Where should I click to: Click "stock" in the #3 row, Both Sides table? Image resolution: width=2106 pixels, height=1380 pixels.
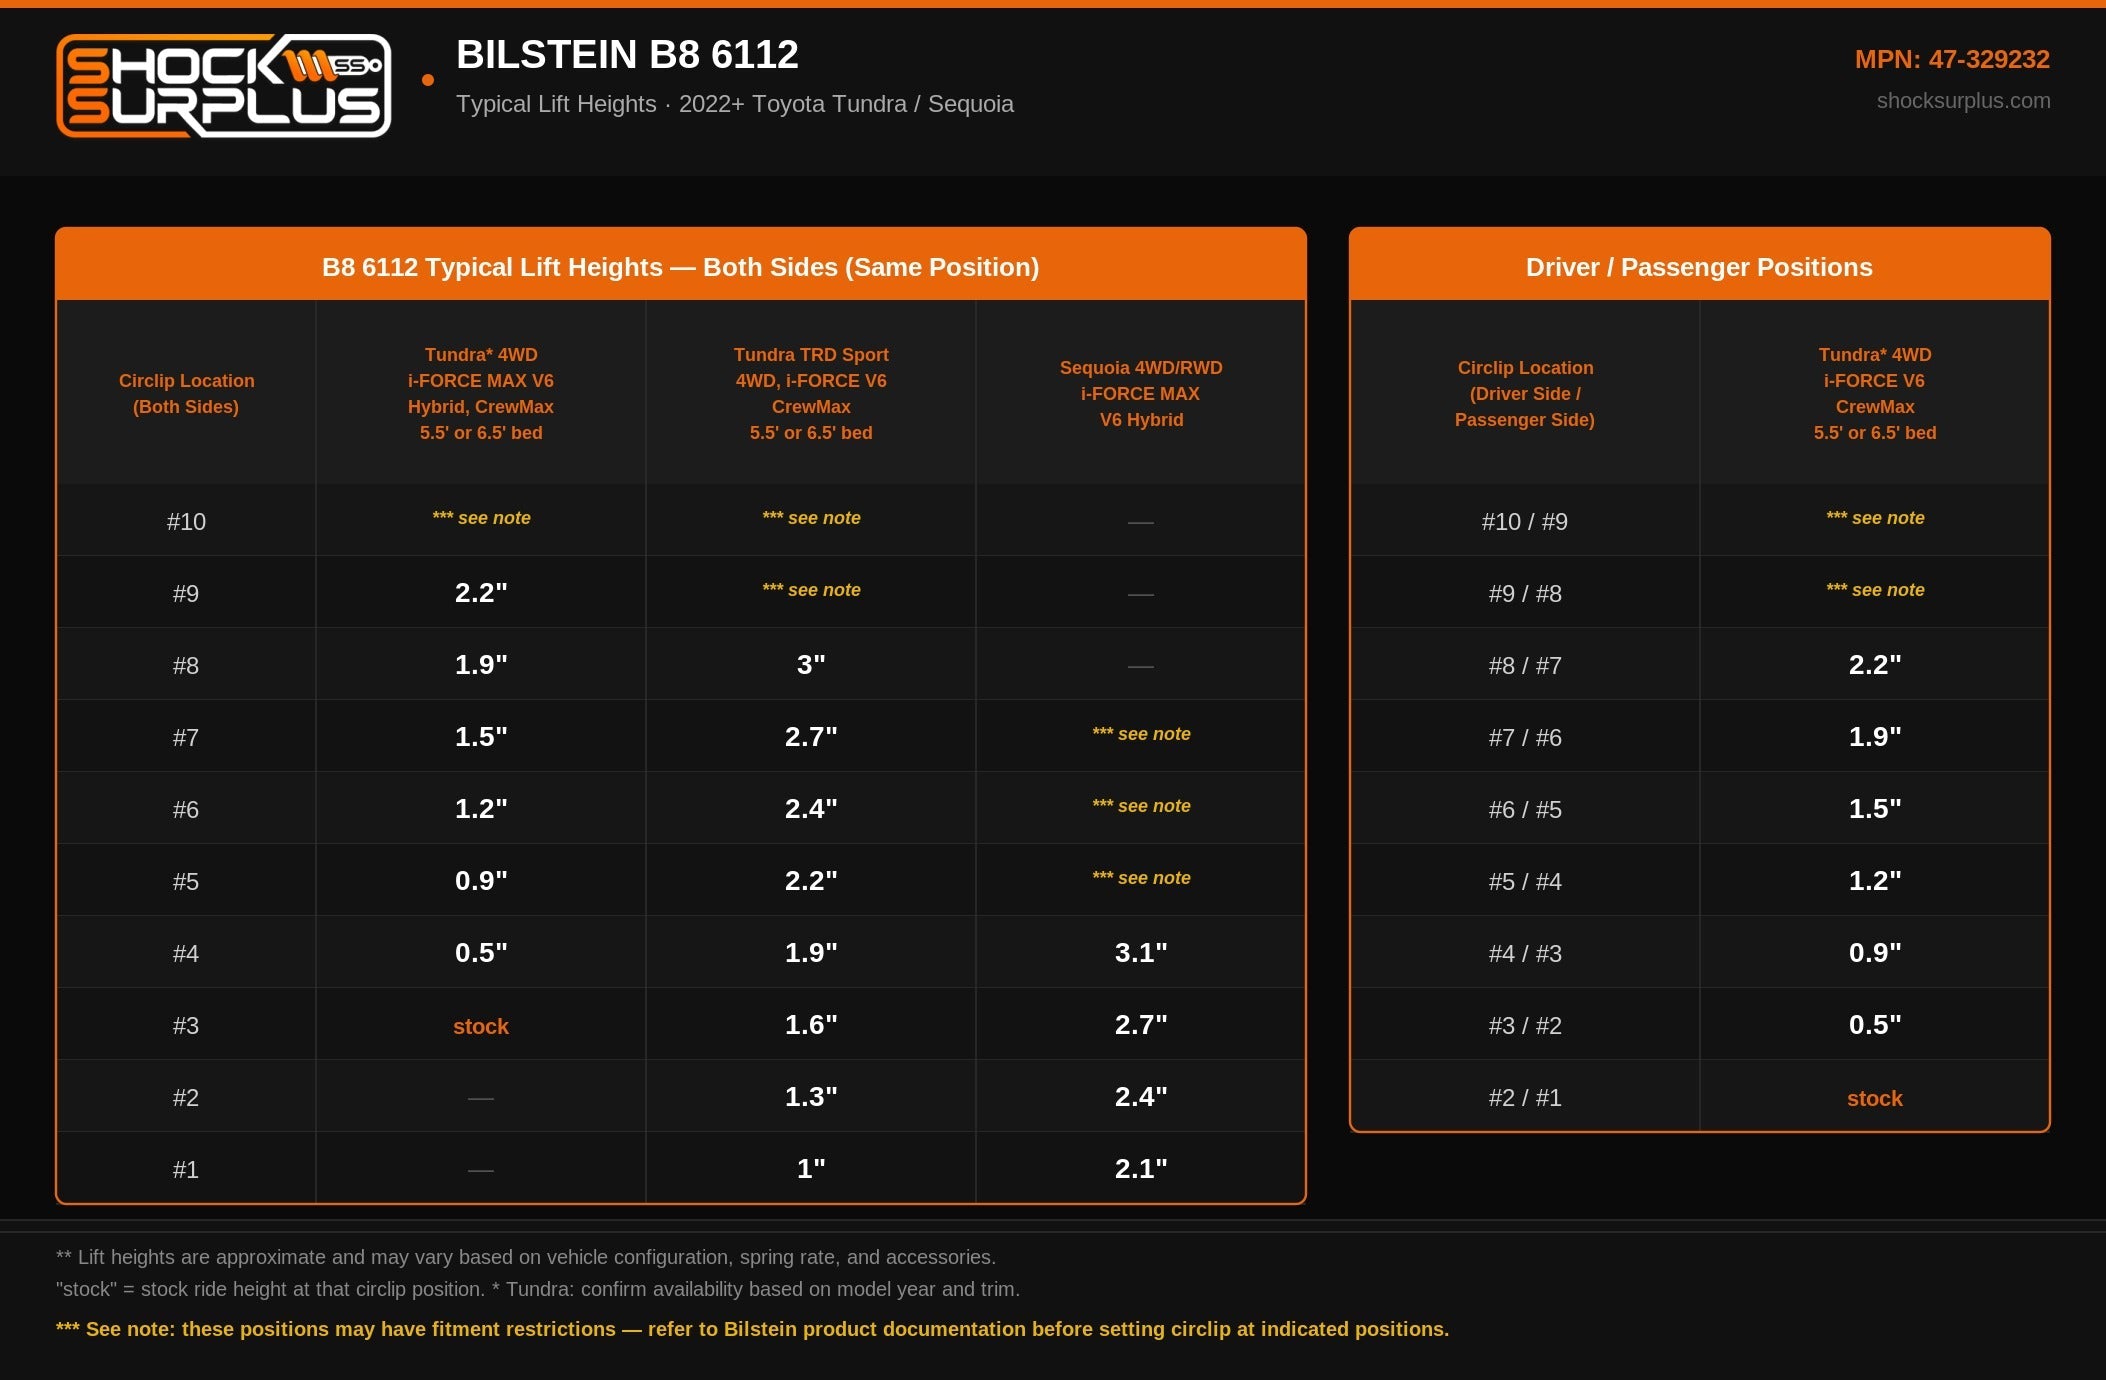[481, 1027]
